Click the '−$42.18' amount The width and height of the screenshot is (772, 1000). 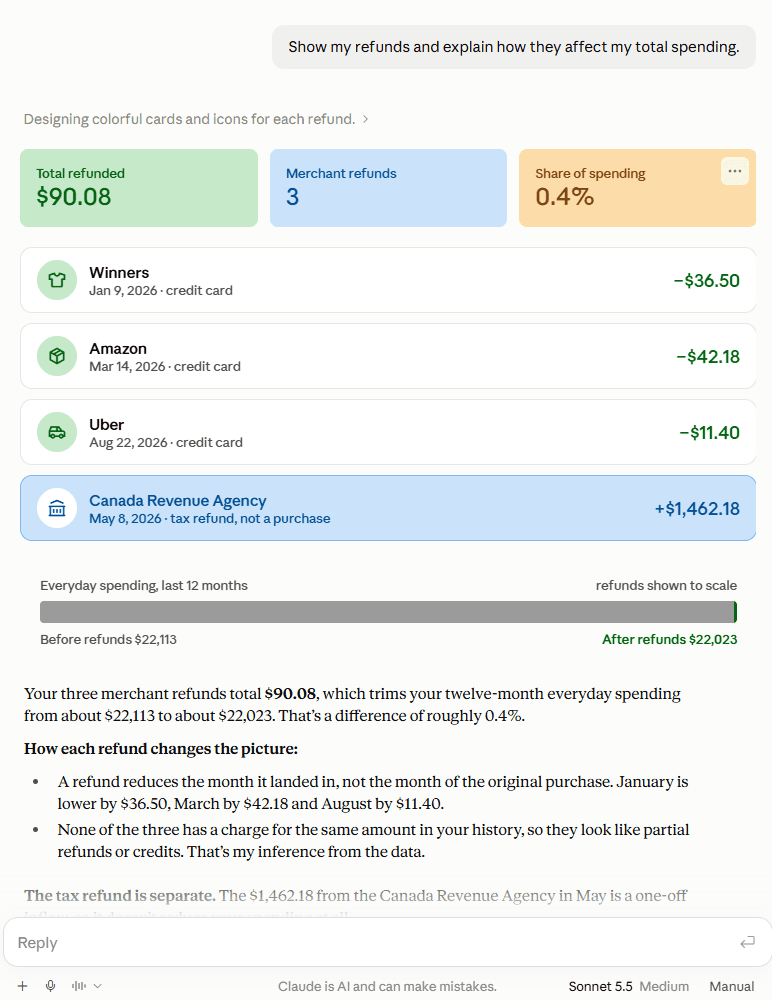[x=708, y=357]
